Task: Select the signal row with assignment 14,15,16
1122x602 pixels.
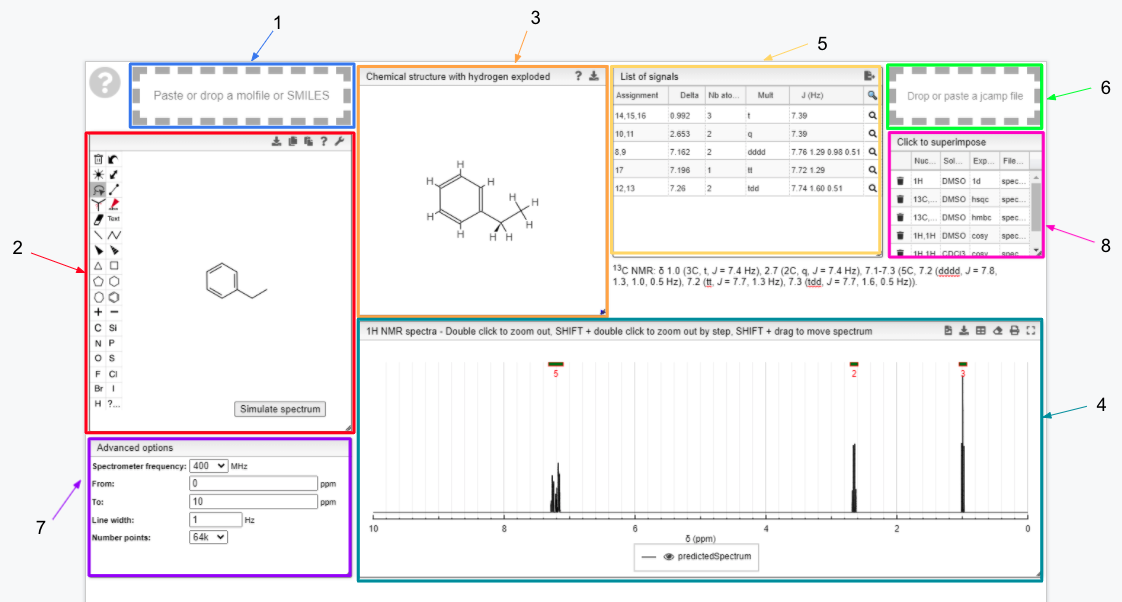Action: 746,115
